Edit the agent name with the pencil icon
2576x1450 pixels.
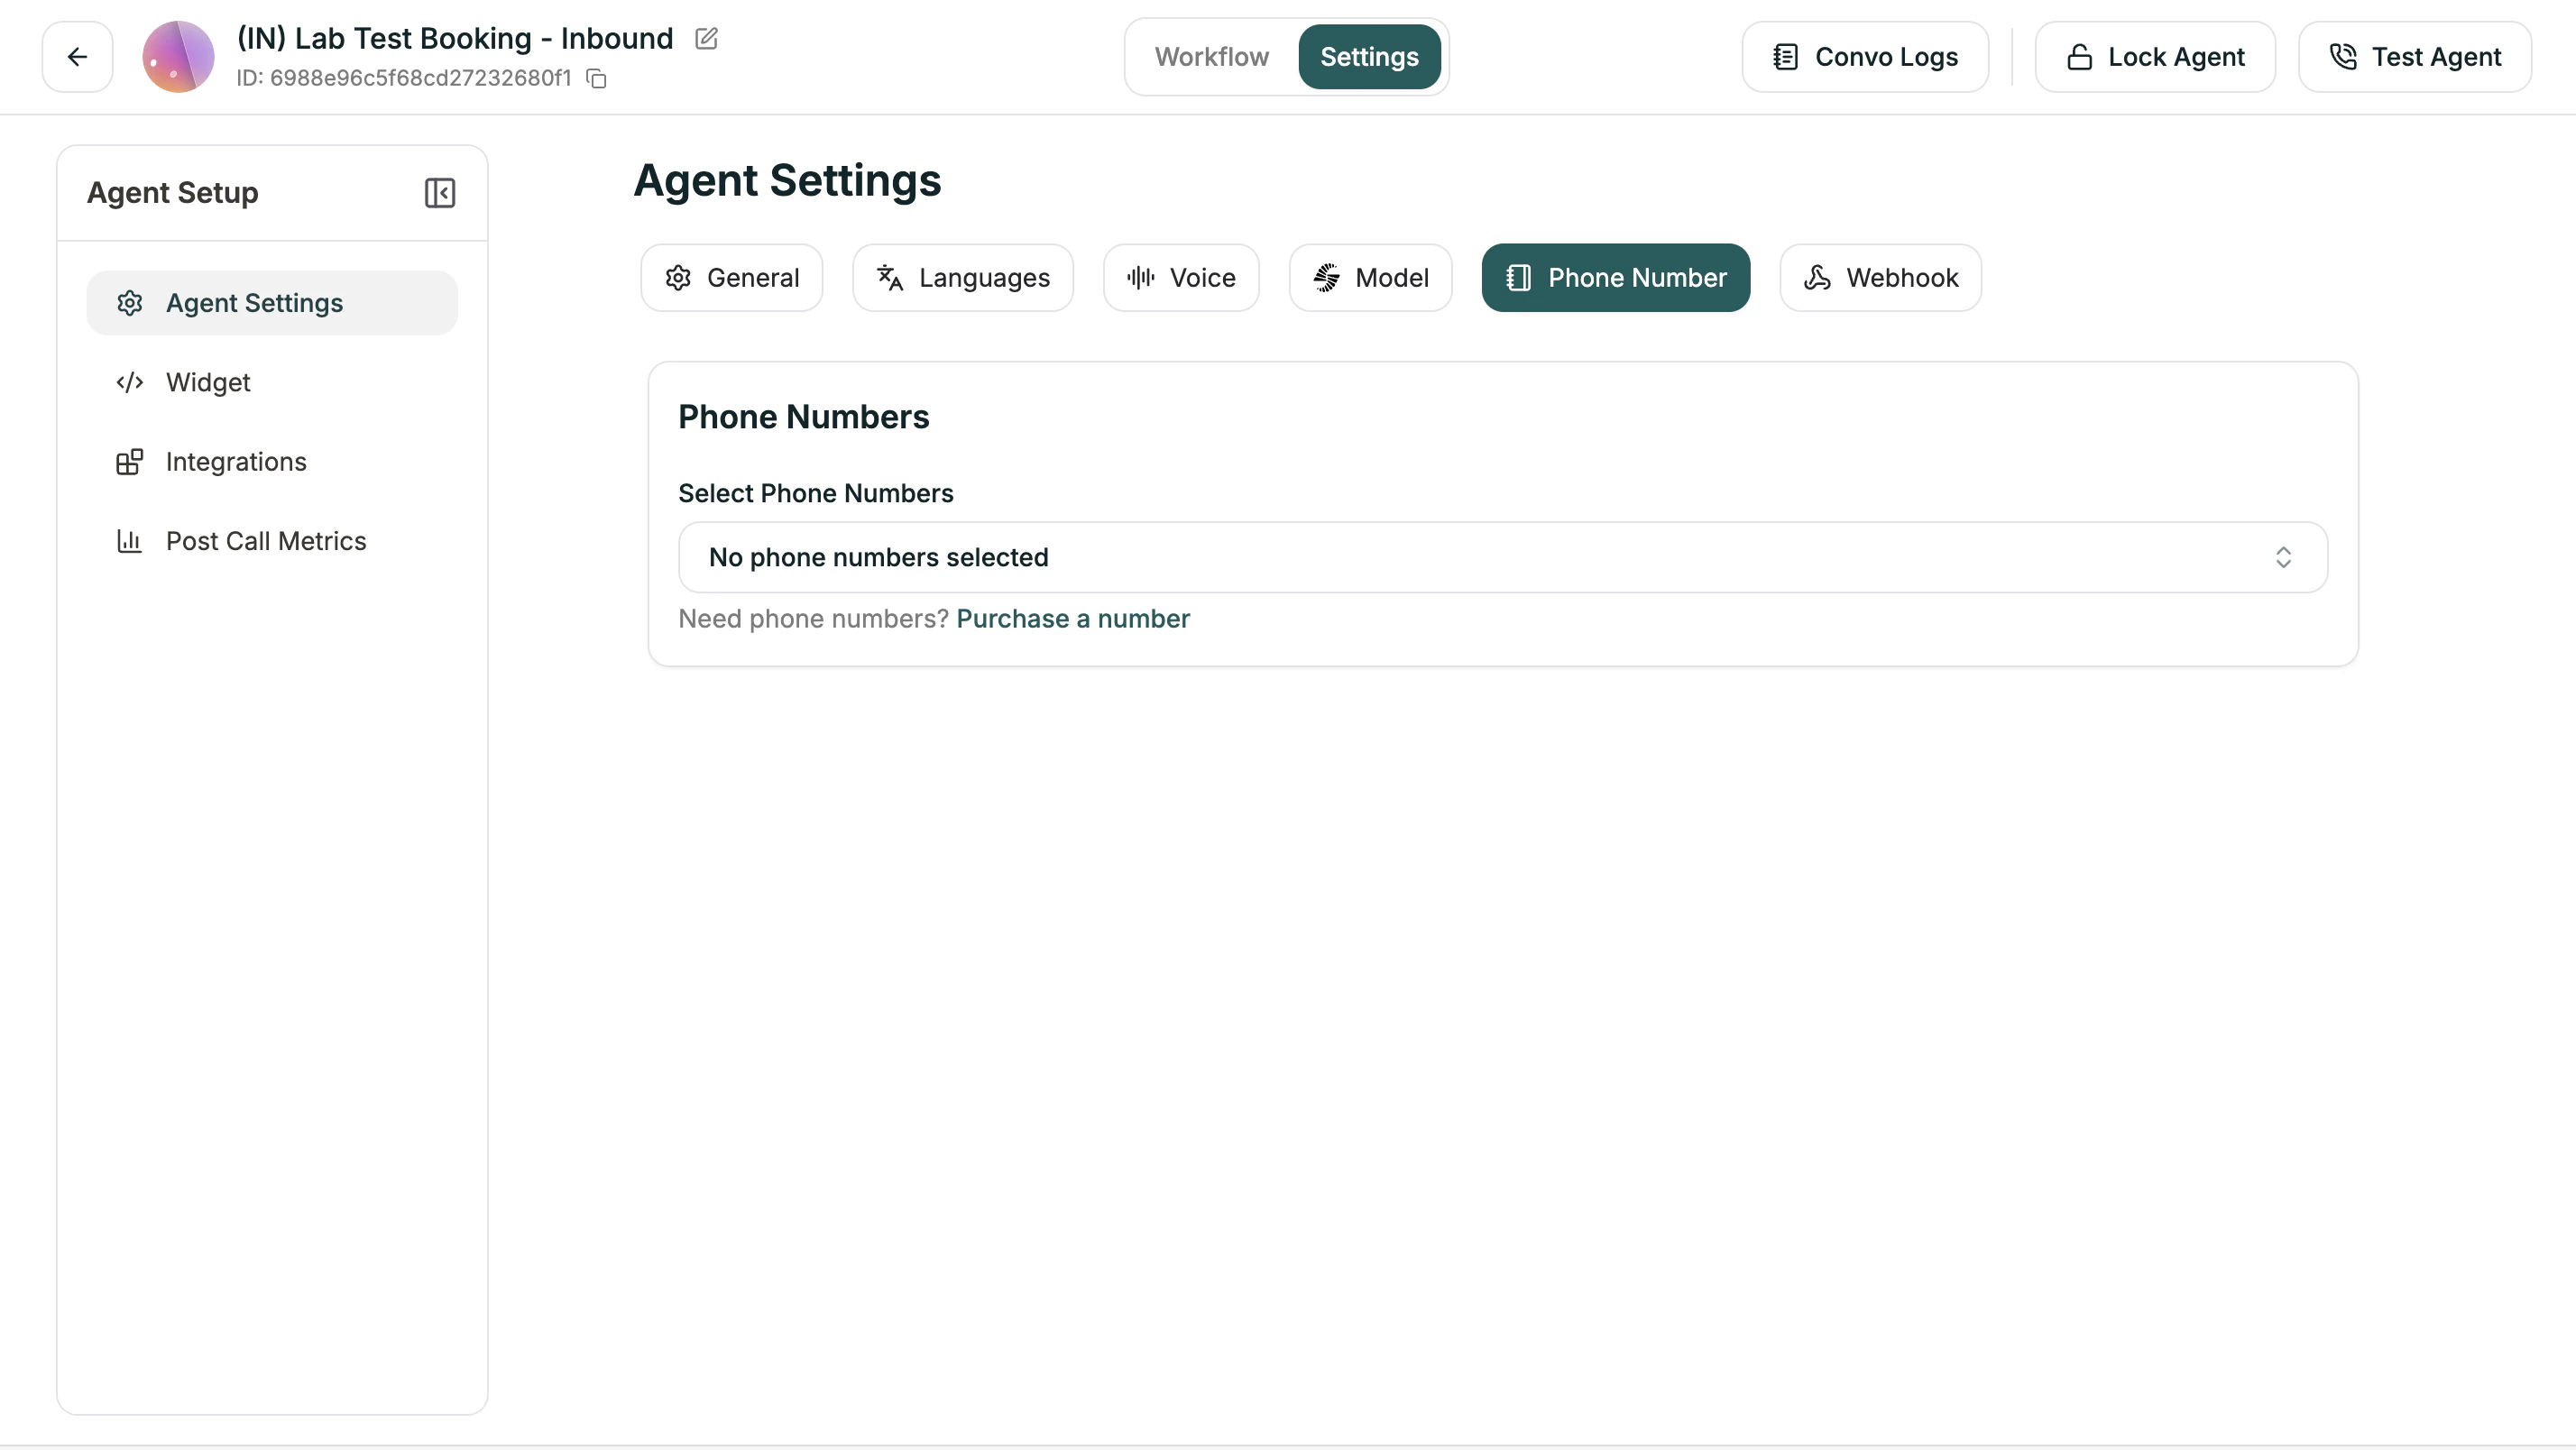[707, 38]
